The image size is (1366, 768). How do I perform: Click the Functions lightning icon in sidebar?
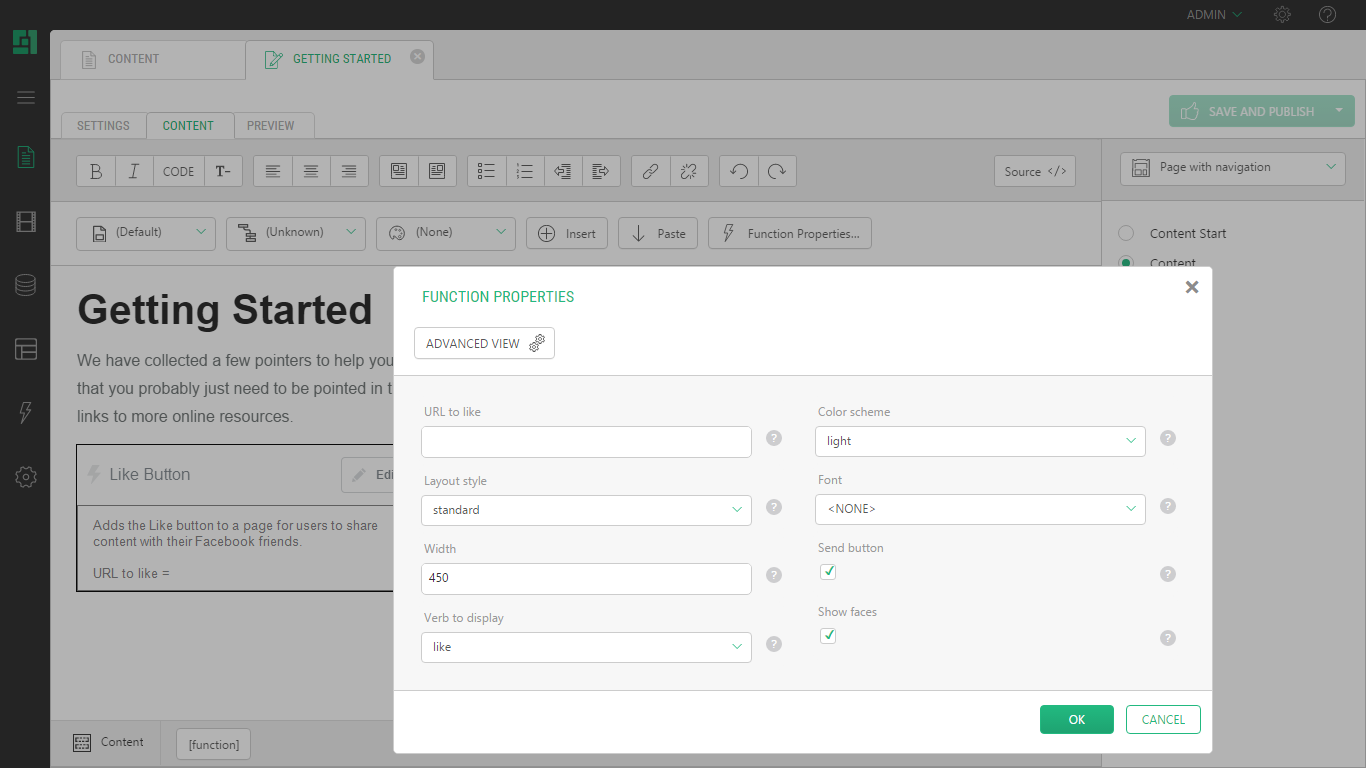coord(26,413)
